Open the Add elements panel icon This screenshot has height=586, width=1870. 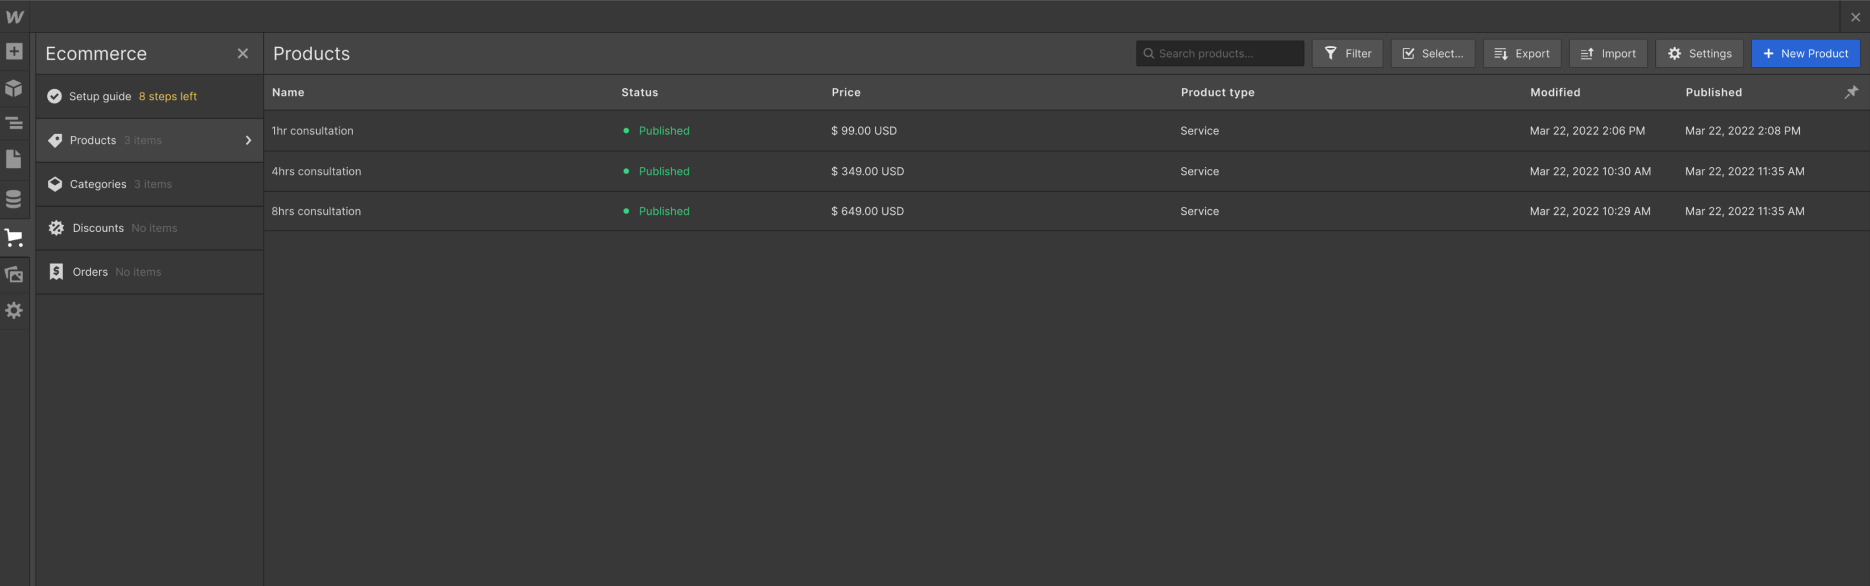pos(14,52)
